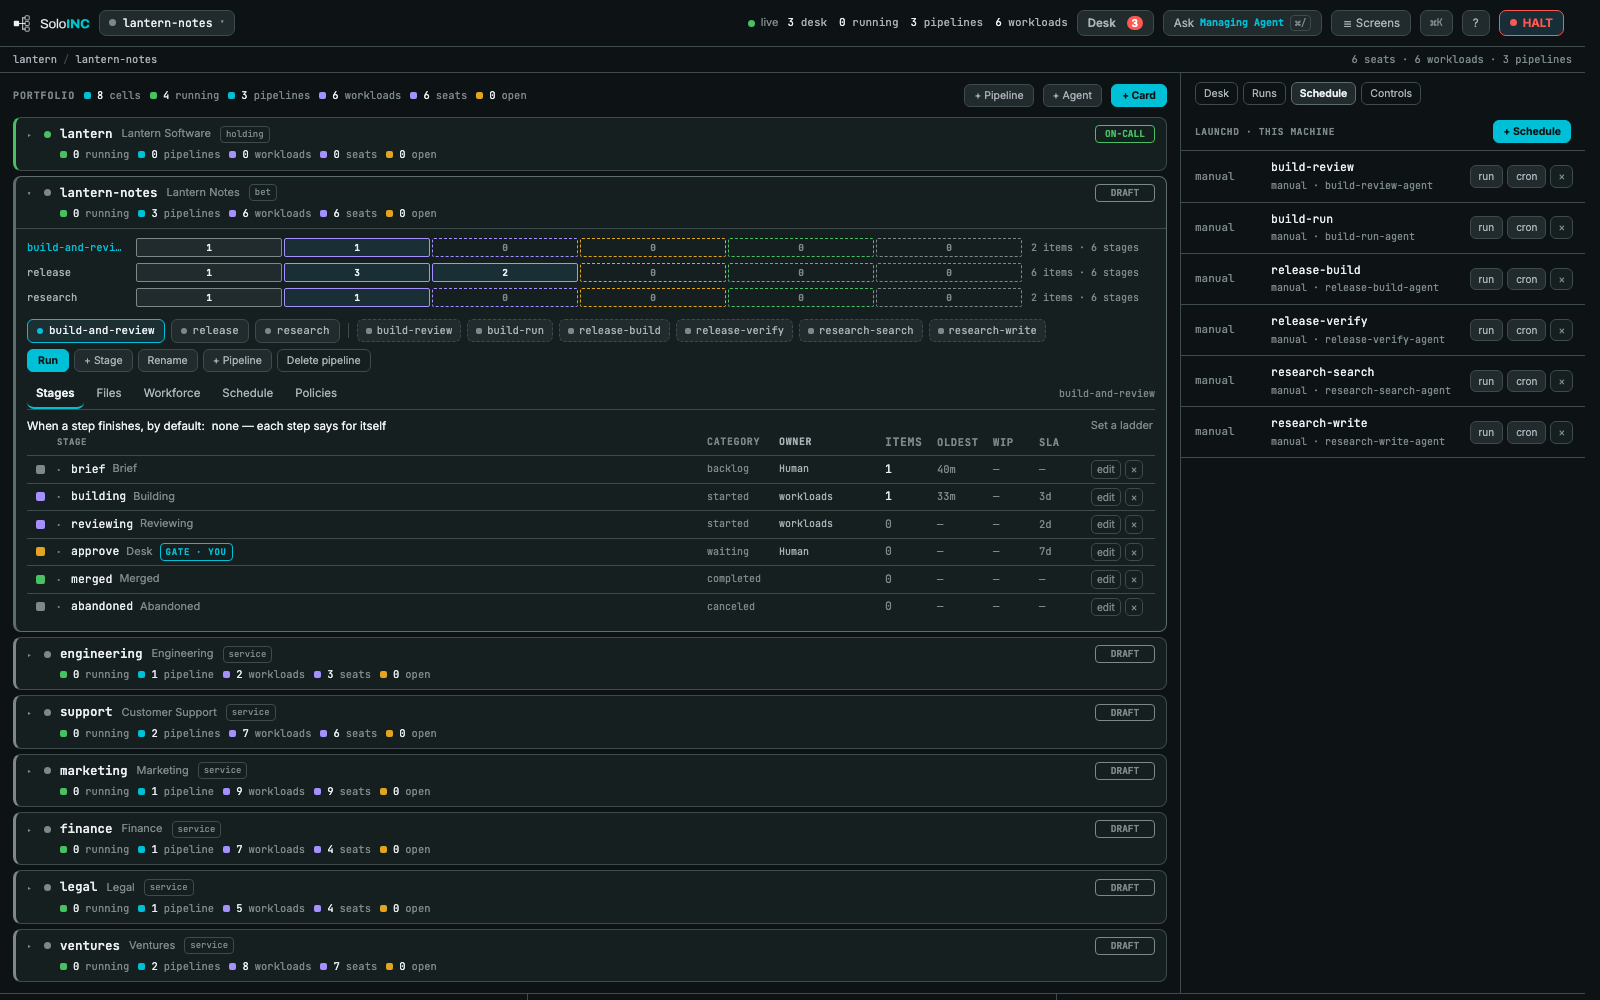Expand the engineering cell
Screen dimensions: 1600x1000
(30, 655)
